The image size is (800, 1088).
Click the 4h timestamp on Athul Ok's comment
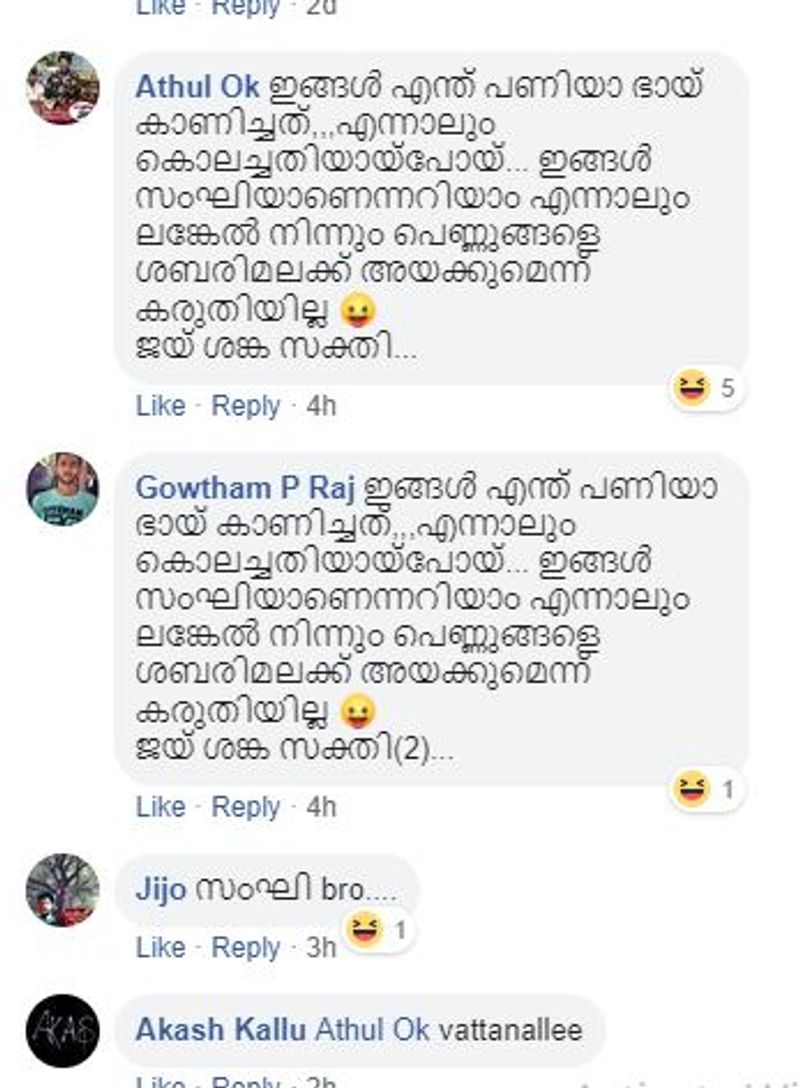click(321, 406)
